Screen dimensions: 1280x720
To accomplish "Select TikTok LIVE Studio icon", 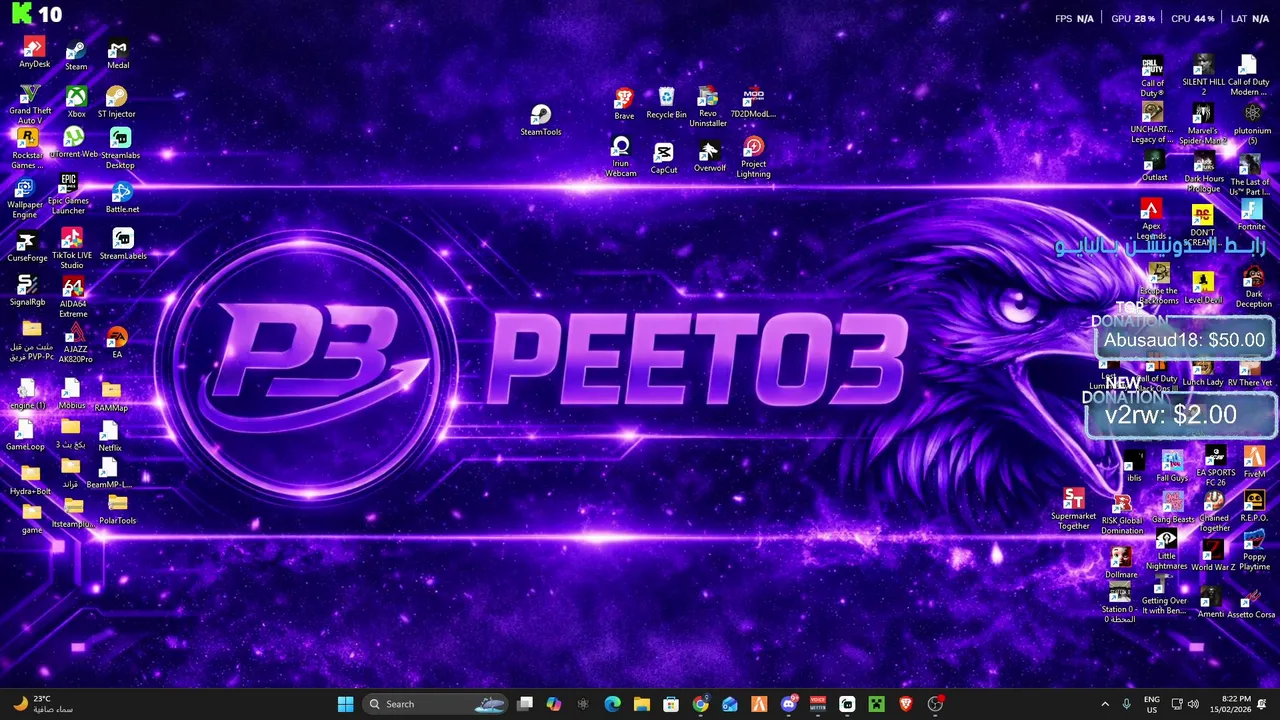I will point(71,248).
